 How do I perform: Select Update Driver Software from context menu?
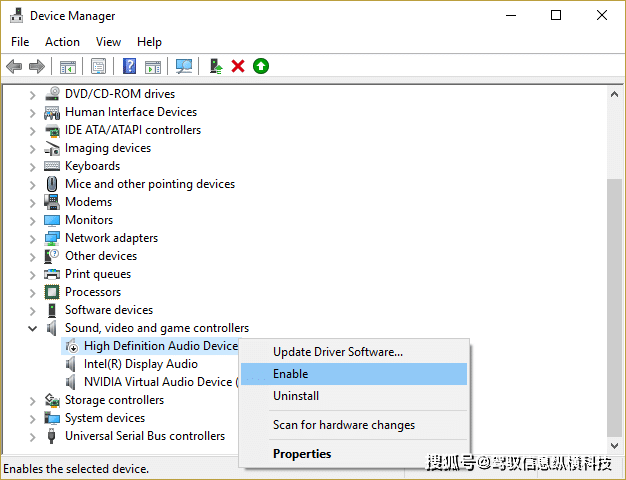coord(338,352)
